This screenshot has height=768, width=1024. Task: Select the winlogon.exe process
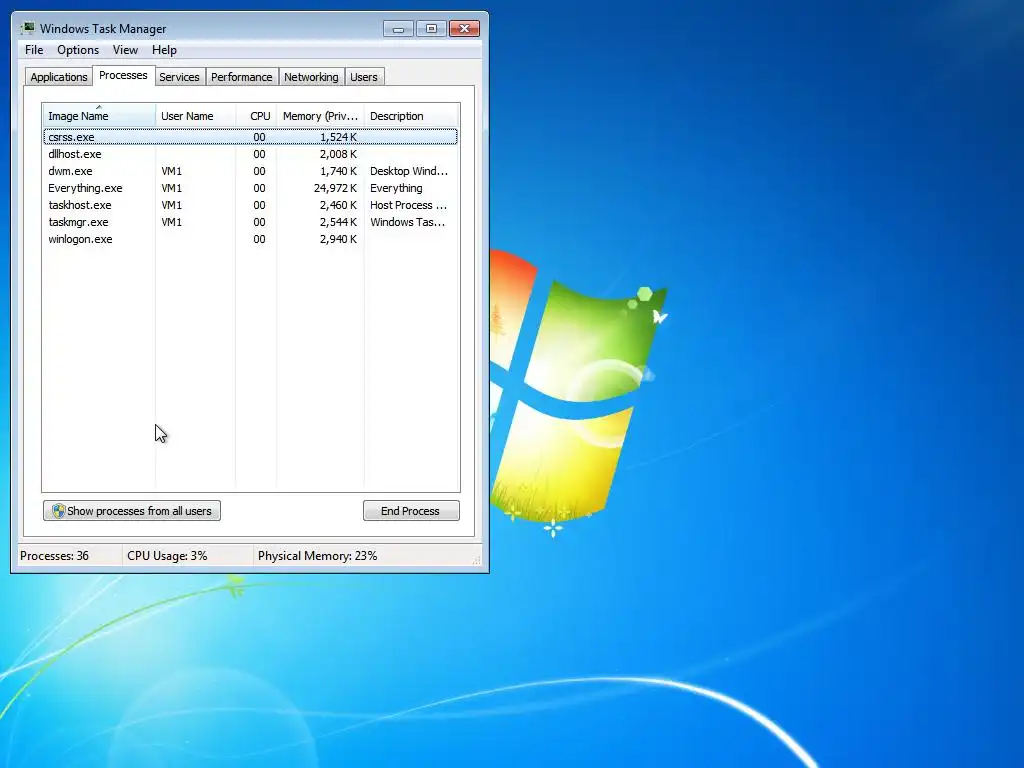click(250, 239)
